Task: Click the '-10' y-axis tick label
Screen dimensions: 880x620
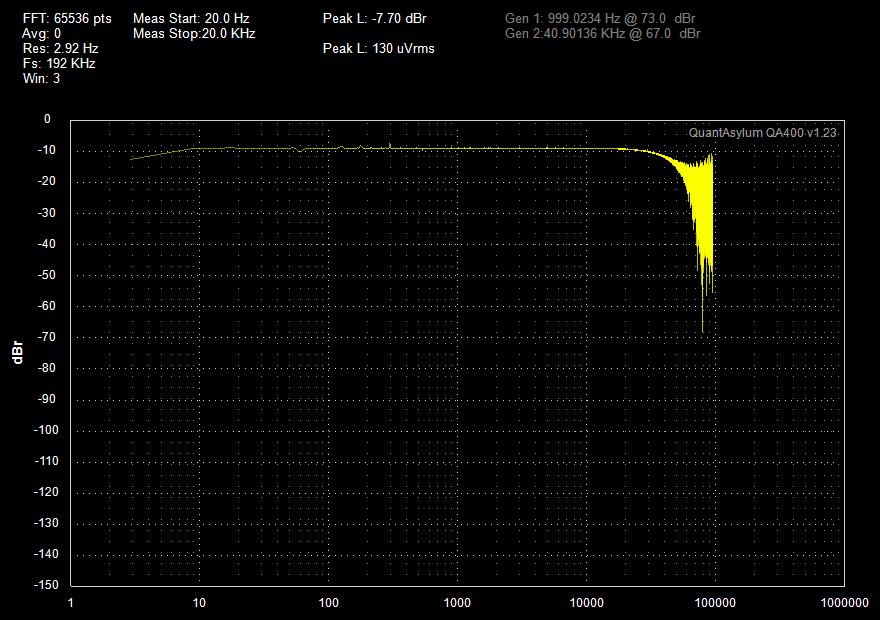Action: 47,150
